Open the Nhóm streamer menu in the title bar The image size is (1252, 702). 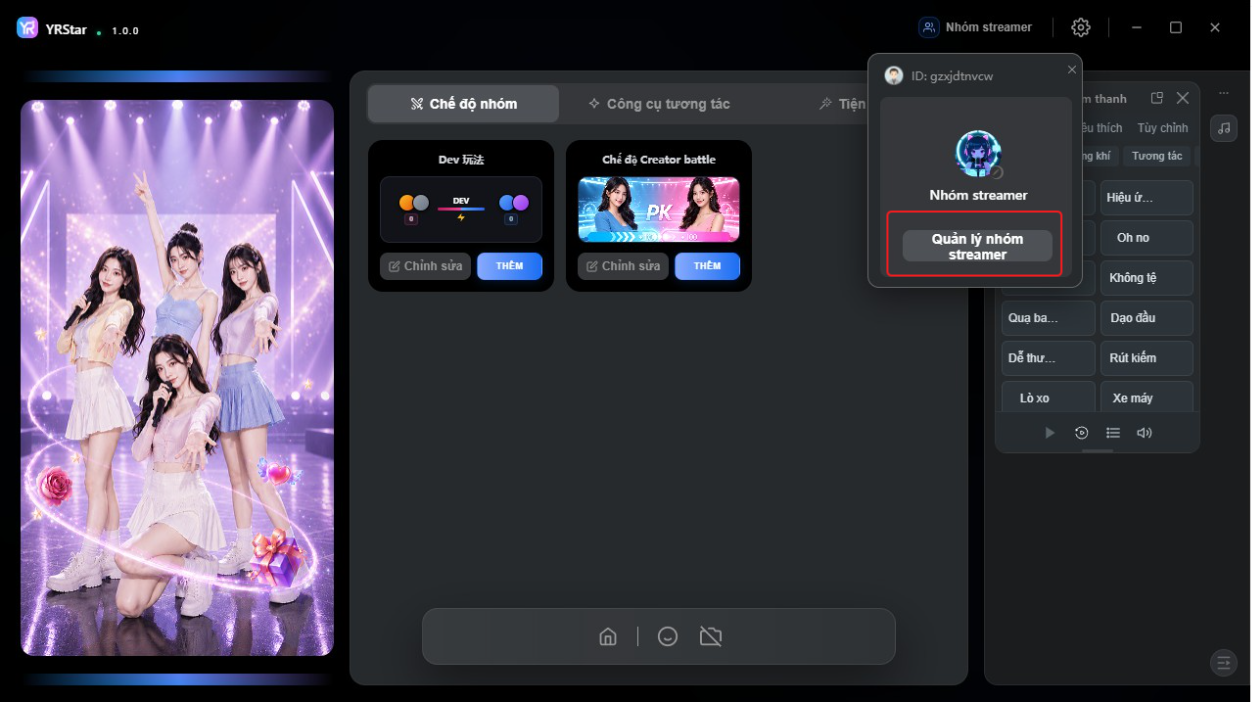tap(976, 27)
